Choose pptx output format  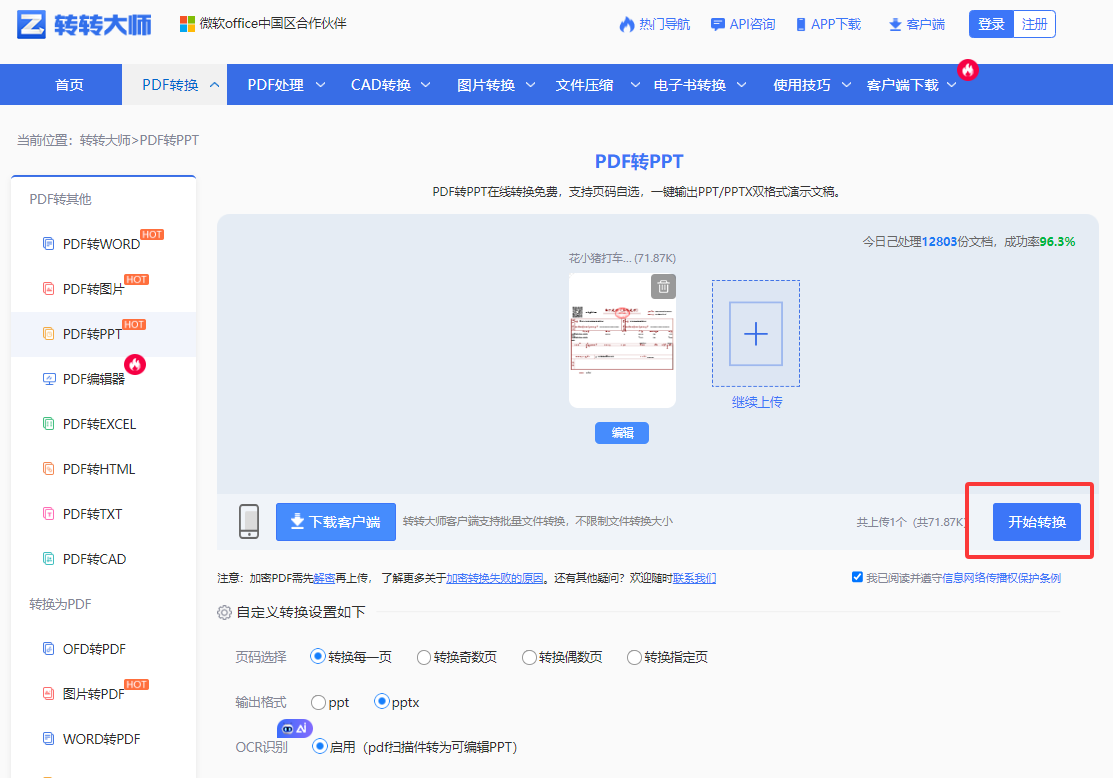click(x=382, y=701)
